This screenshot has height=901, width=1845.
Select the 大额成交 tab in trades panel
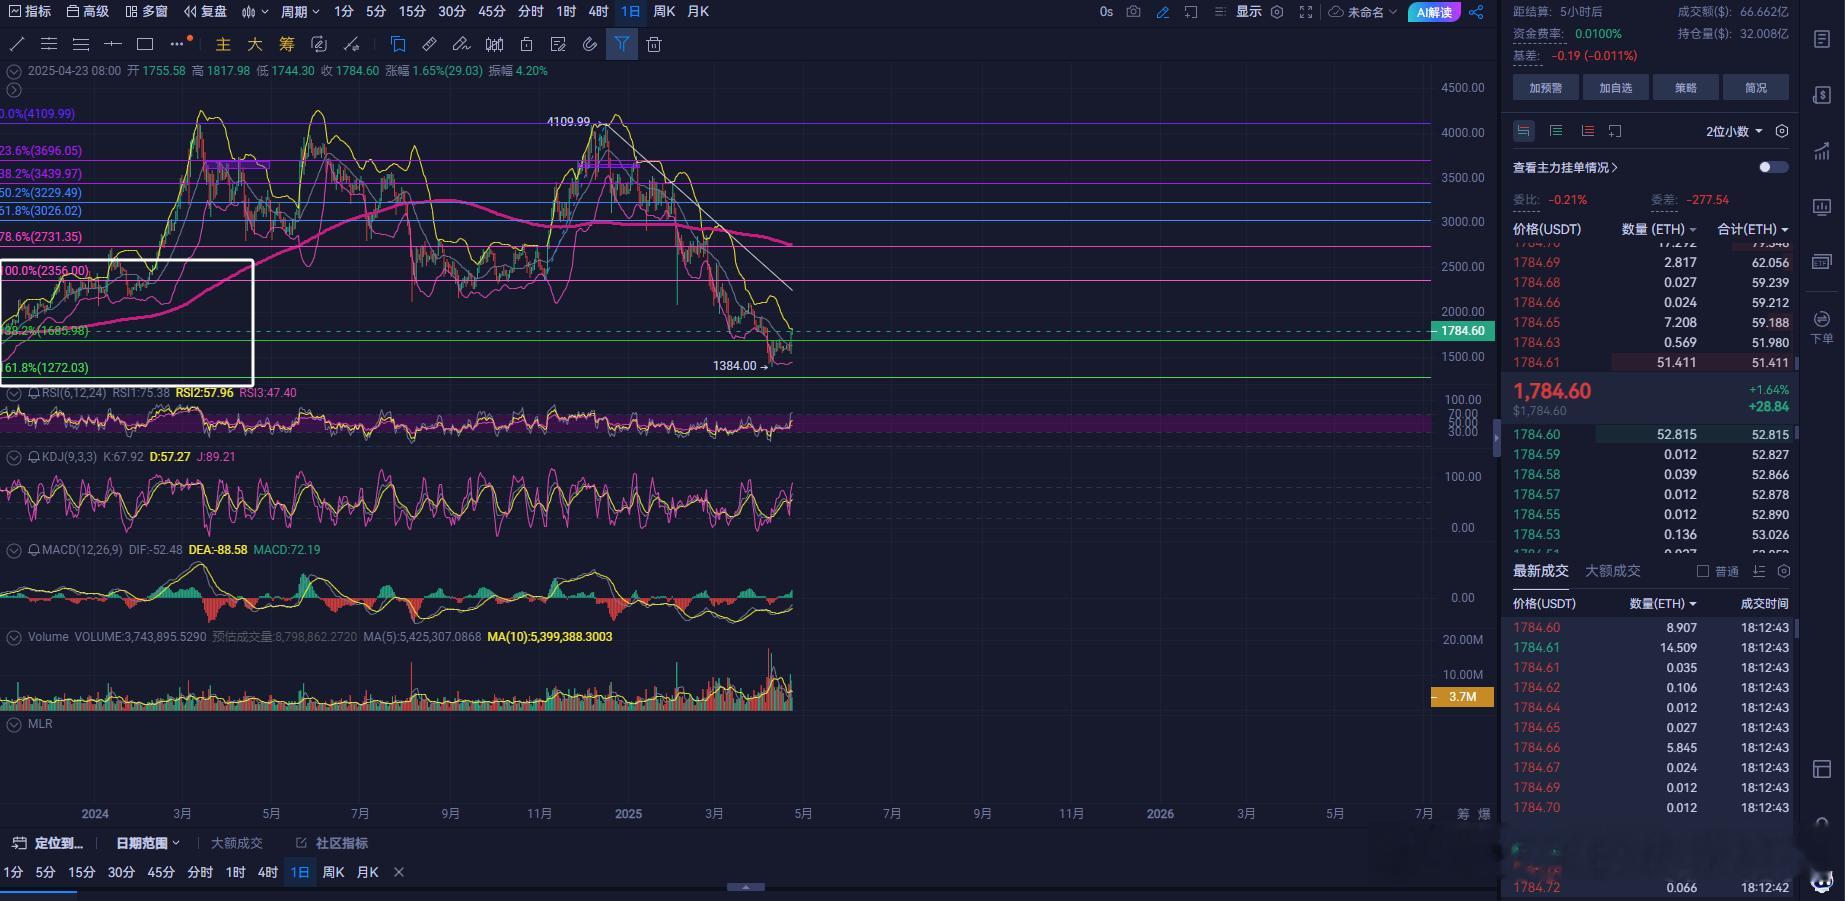pyautogui.click(x=1613, y=571)
